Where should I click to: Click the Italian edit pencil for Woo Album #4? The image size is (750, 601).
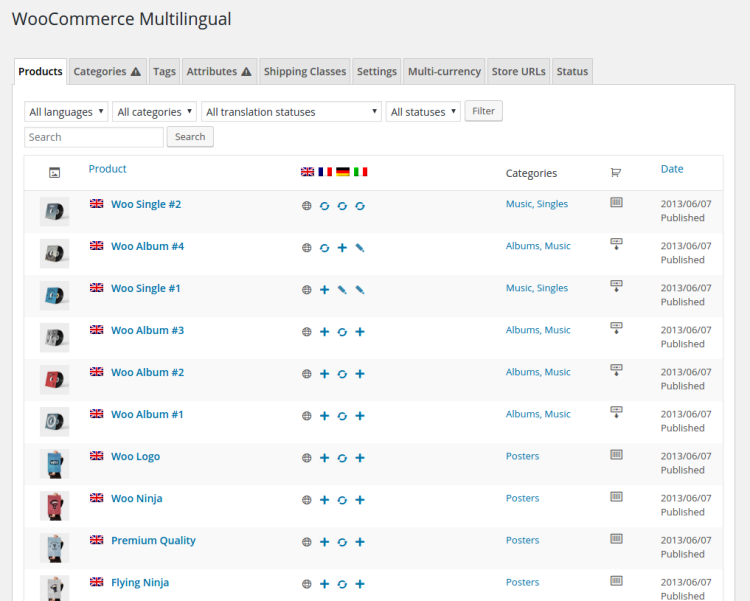tap(360, 247)
